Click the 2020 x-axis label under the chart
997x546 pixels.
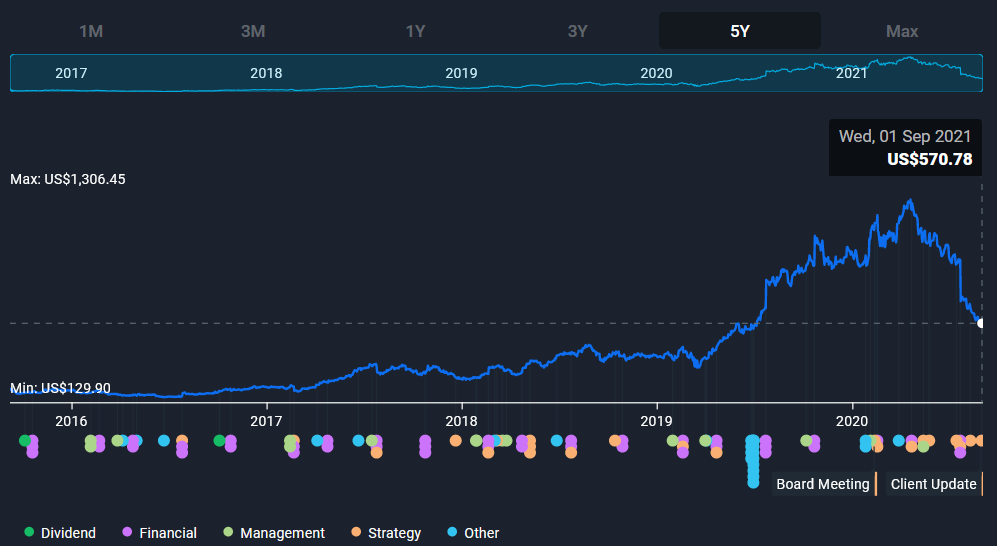click(851, 421)
